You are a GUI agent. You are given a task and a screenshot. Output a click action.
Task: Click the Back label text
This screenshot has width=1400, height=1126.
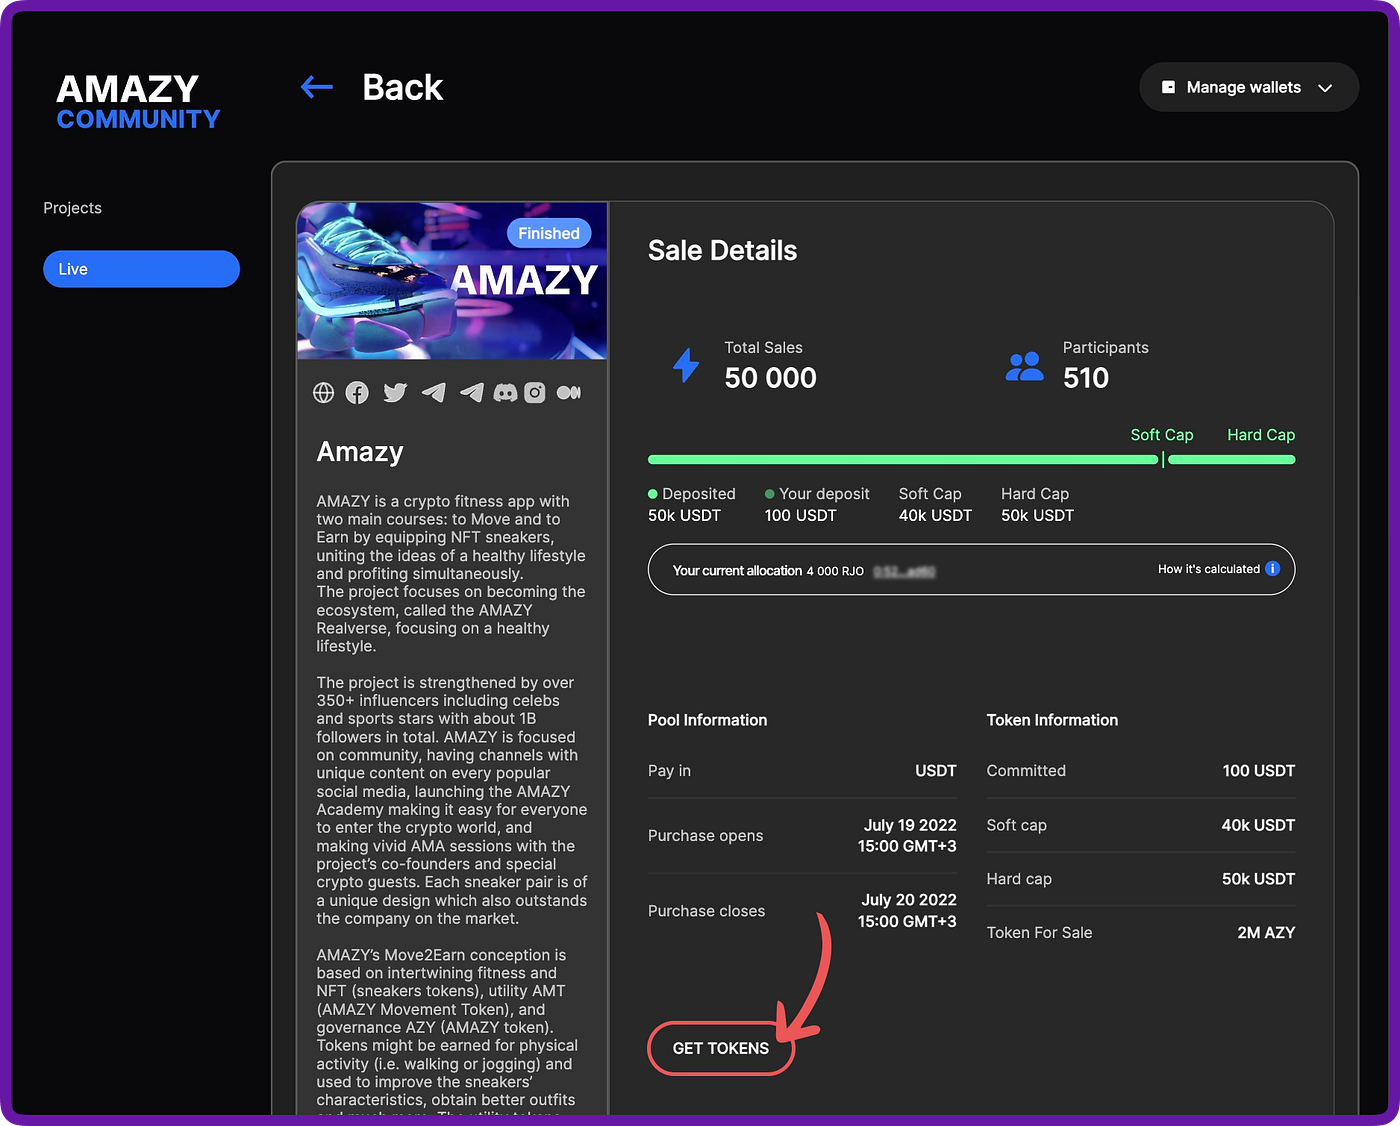pos(402,87)
